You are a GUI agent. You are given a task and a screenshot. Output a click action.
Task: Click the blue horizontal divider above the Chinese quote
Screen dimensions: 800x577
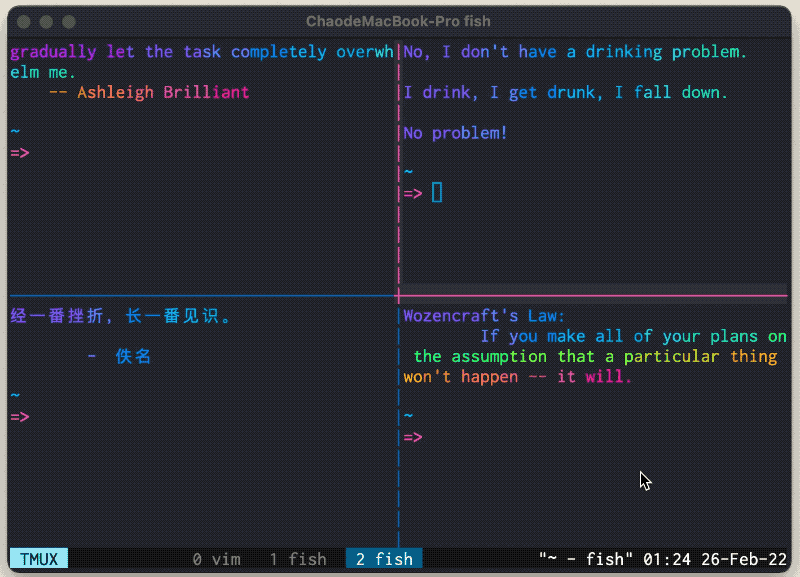(x=200, y=296)
